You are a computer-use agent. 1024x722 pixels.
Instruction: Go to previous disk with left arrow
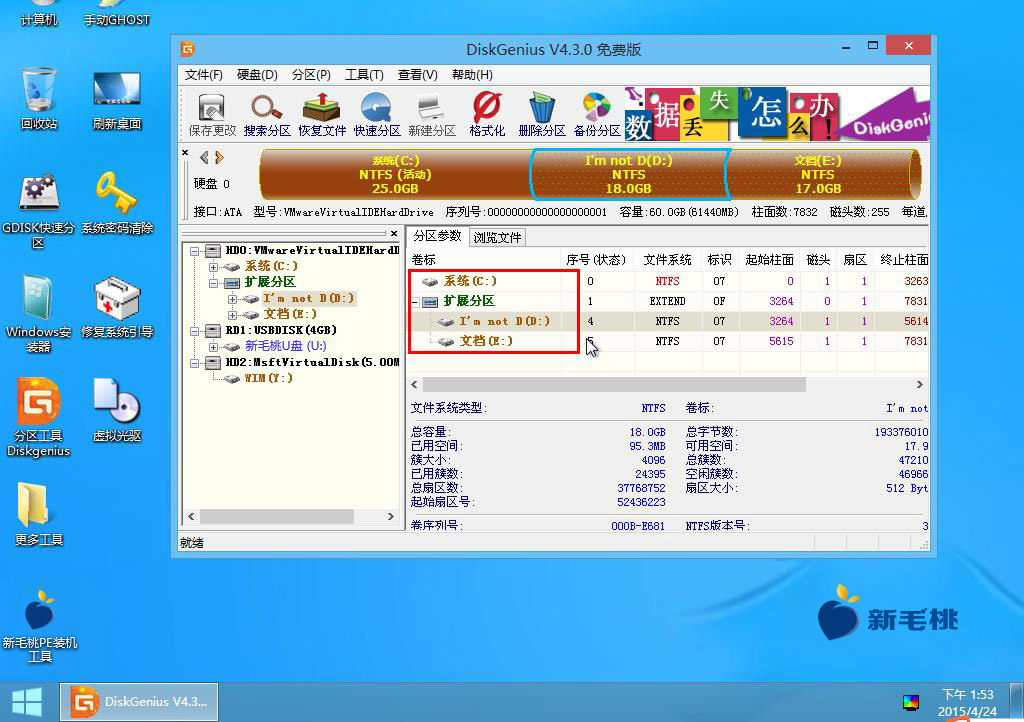[204, 157]
